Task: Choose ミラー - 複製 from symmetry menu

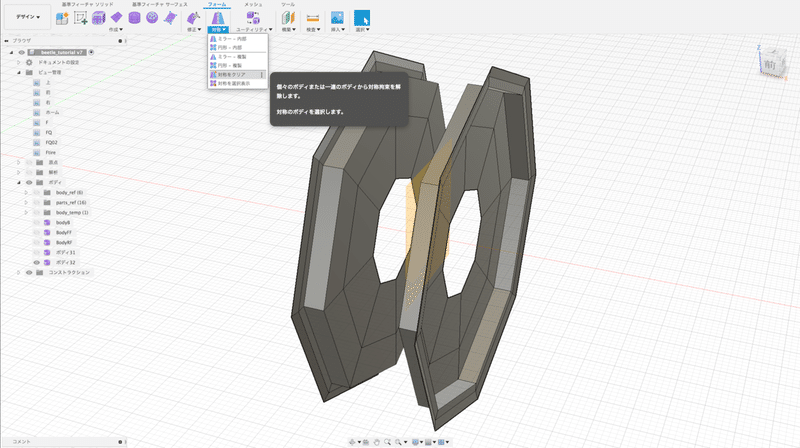Action: 238,57
